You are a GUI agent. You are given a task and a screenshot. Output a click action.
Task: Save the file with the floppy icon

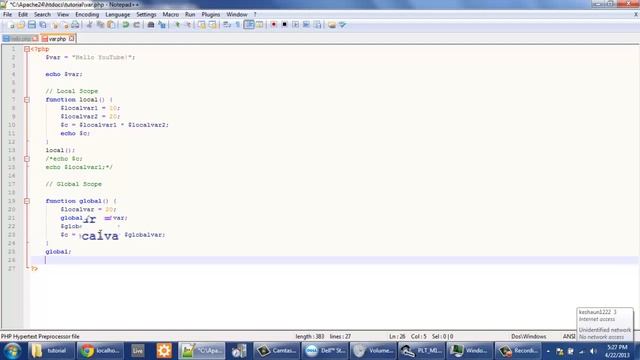[31, 25]
